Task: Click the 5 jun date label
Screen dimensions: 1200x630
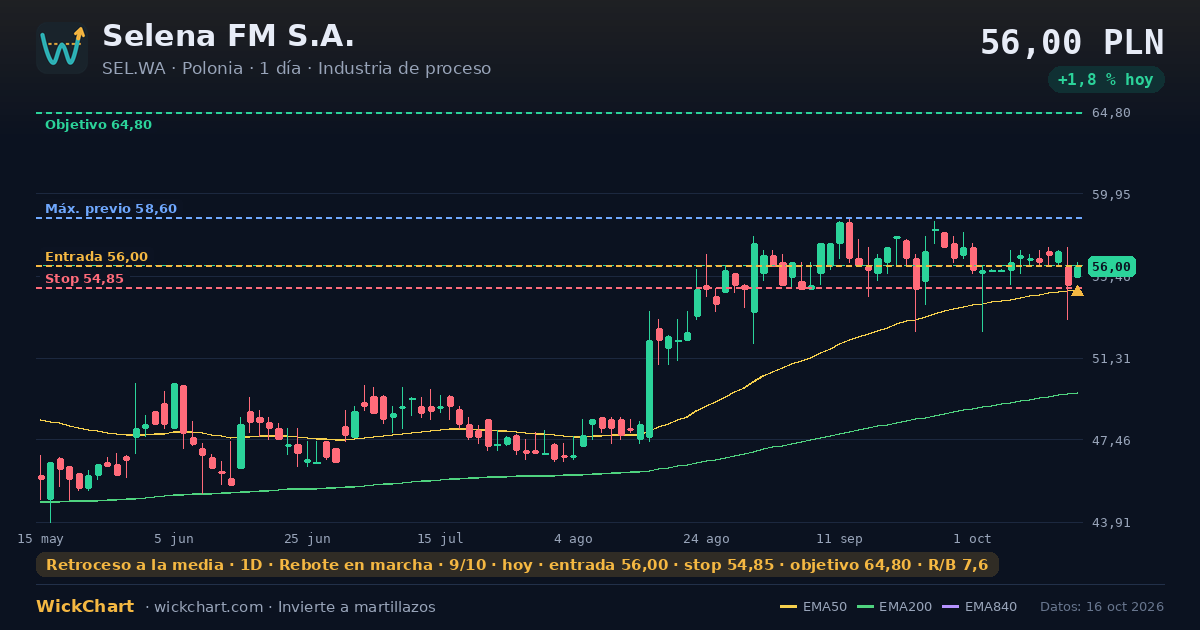Action: pyautogui.click(x=174, y=538)
